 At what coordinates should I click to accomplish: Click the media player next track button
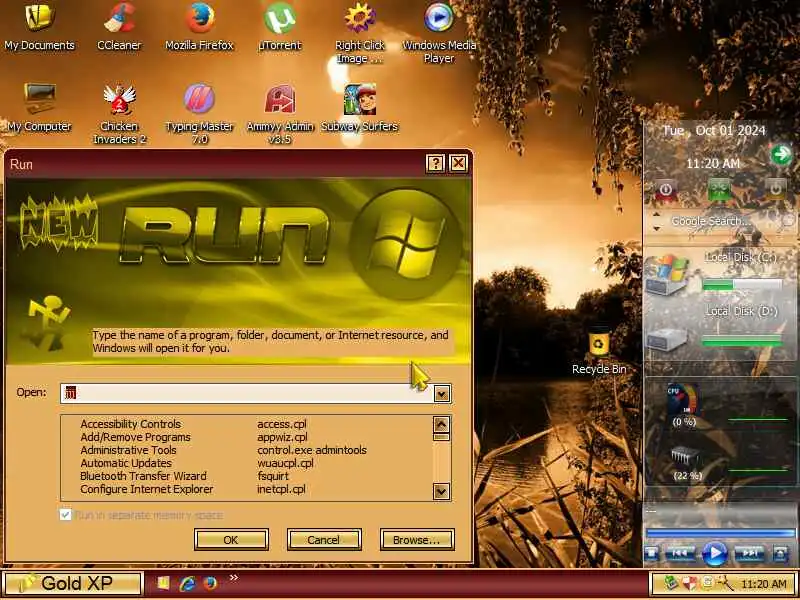[x=749, y=553]
